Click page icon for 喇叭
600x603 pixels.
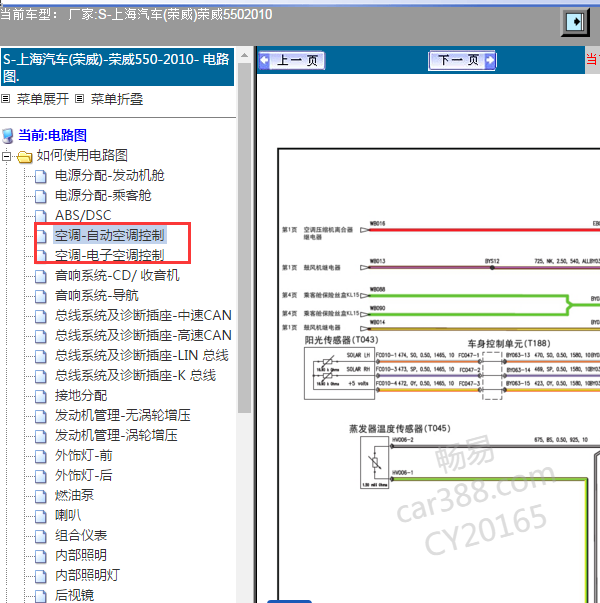click(41, 516)
